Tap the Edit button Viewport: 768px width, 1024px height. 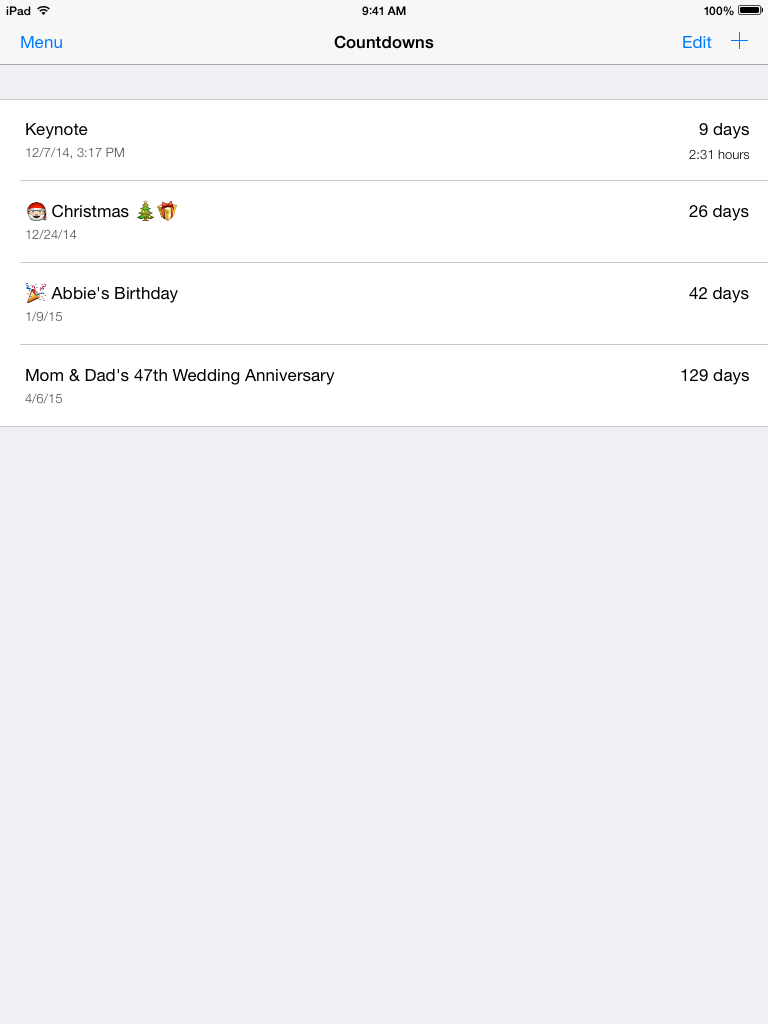coord(696,42)
